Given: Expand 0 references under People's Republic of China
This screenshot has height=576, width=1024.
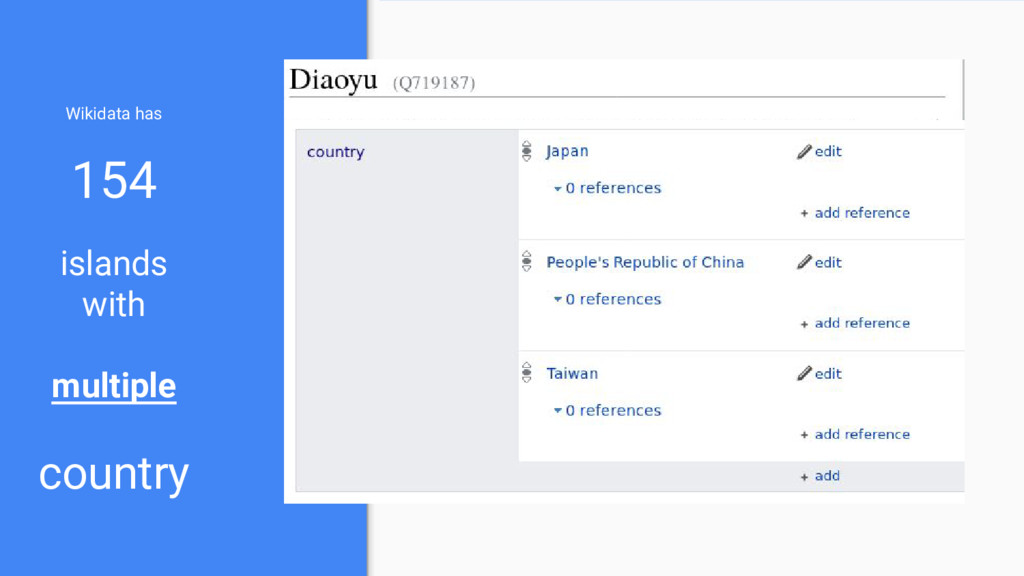Looking at the screenshot, I should tap(607, 299).
